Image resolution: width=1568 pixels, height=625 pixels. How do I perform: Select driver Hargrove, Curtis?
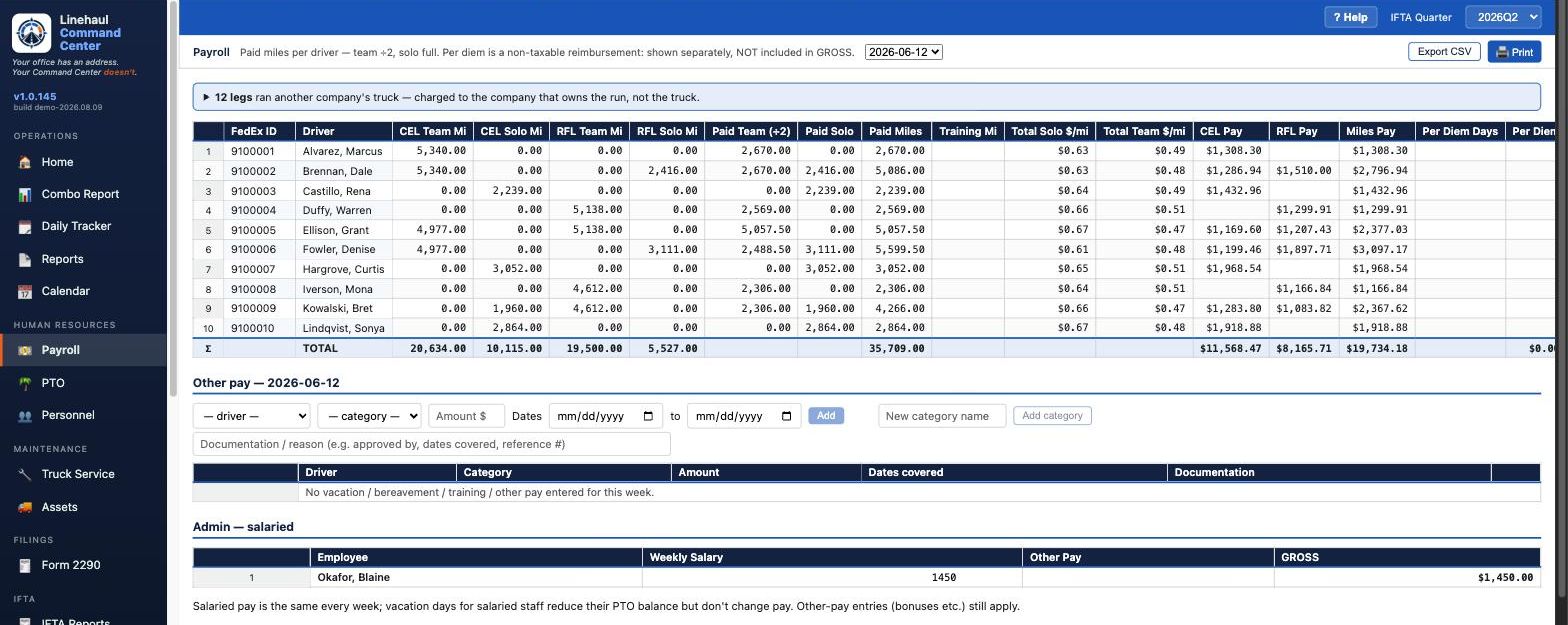click(343, 269)
